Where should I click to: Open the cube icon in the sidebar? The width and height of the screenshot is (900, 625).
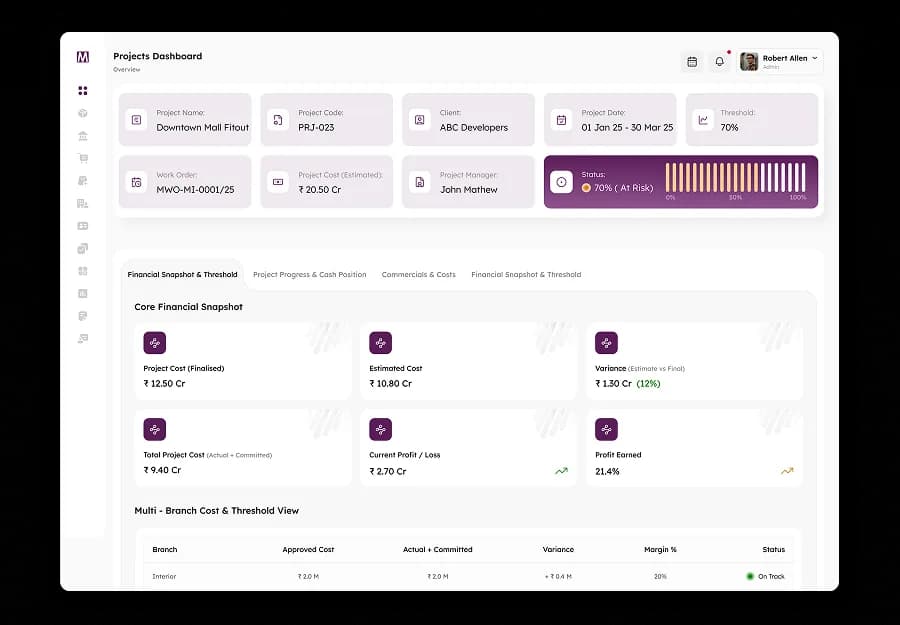[83, 113]
